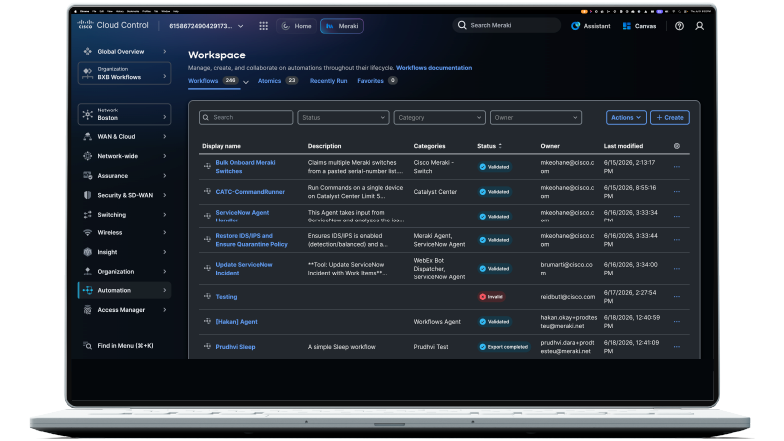This screenshot has height=441, width=784.
Task: Click the Assurance sidebar icon
Action: pos(88,176)
